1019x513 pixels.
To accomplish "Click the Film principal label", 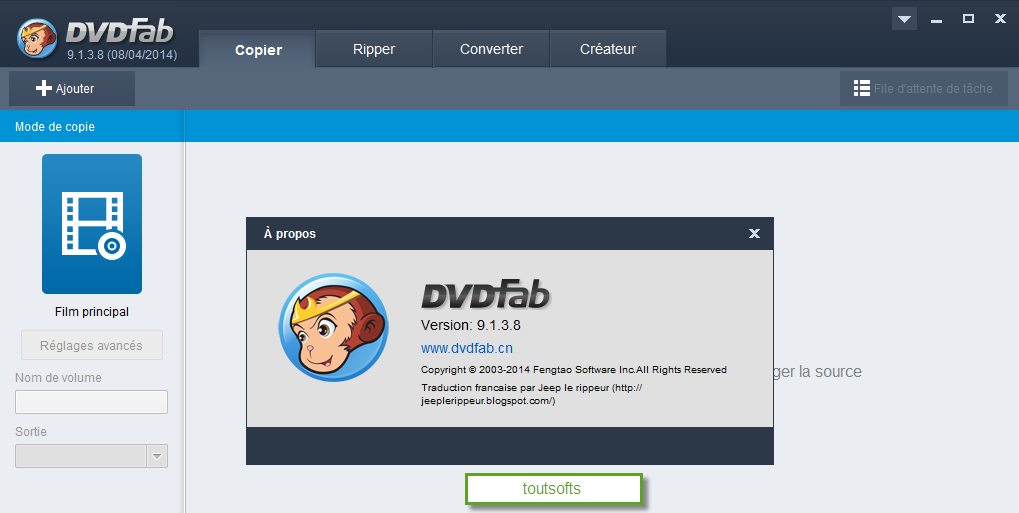I will coord(92,311).
